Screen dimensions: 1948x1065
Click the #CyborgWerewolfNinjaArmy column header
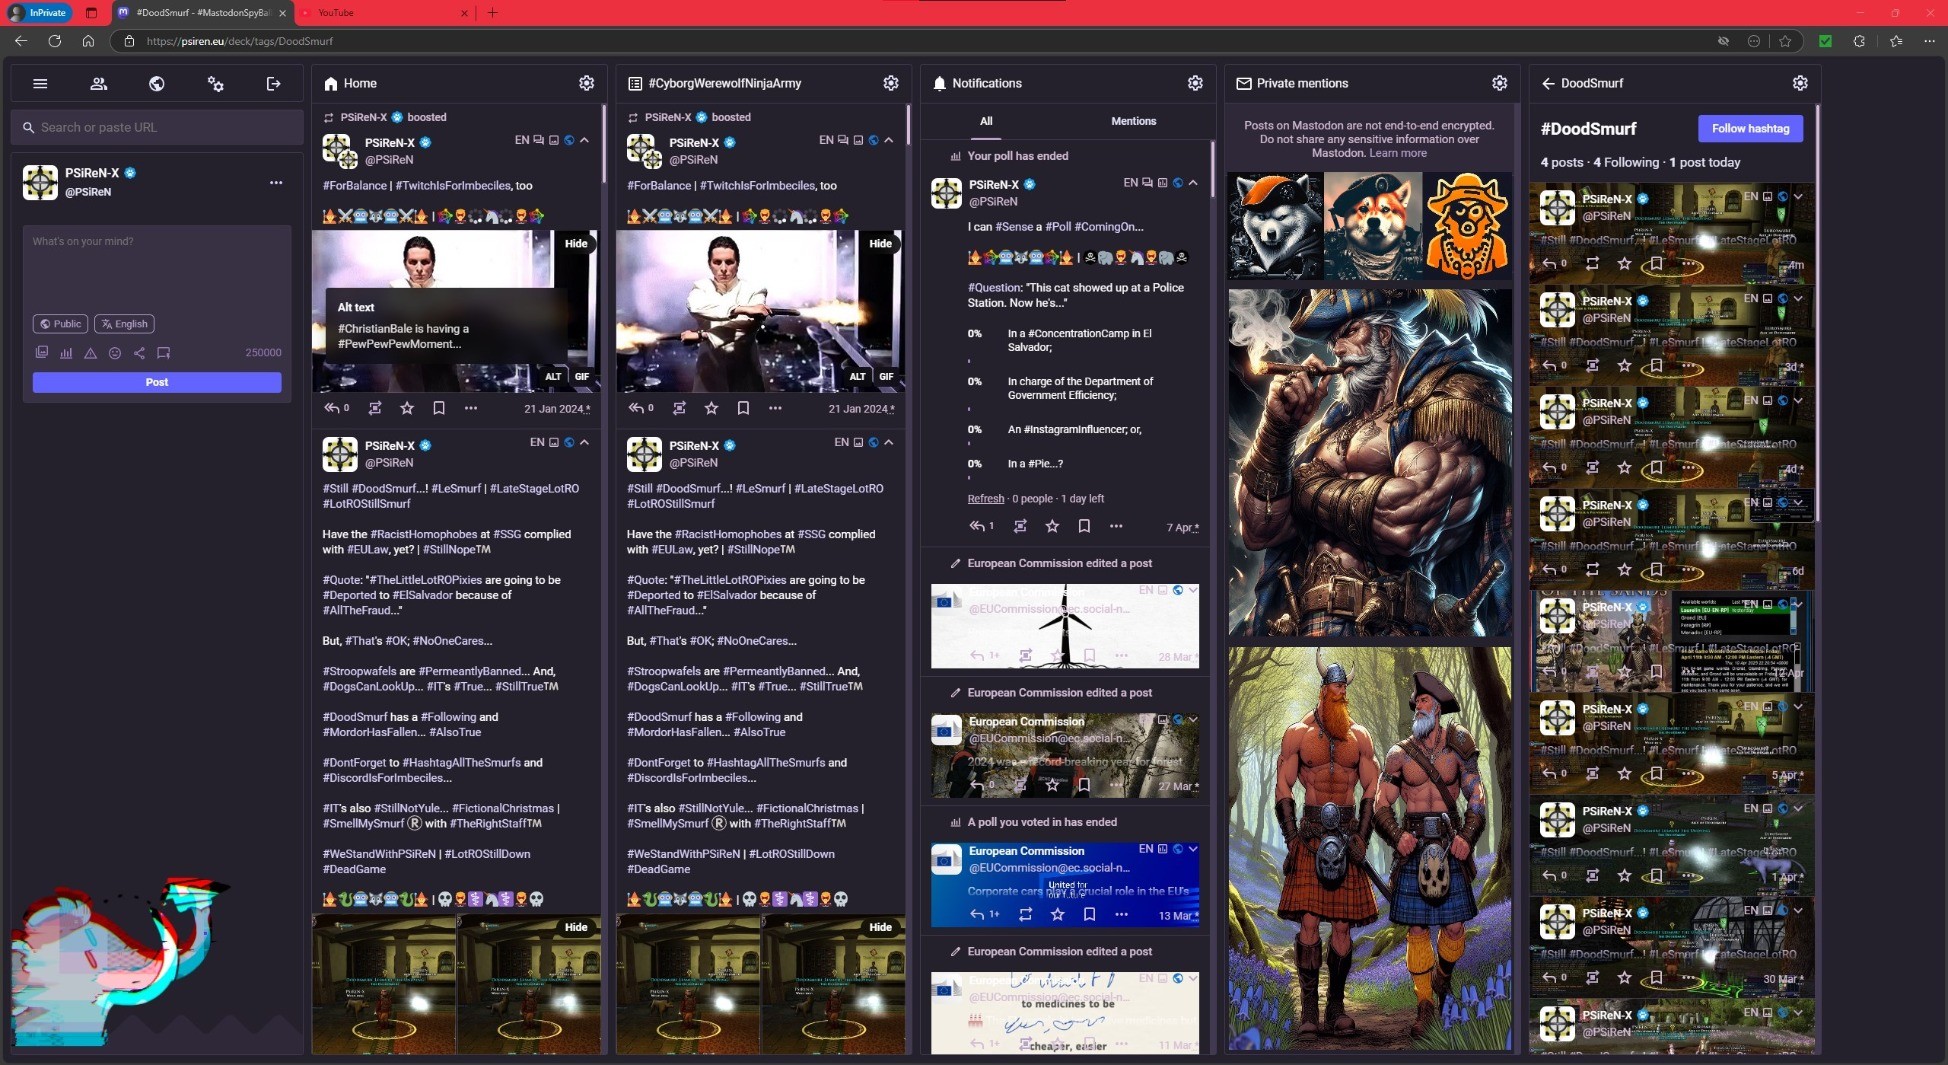(748, 84)
